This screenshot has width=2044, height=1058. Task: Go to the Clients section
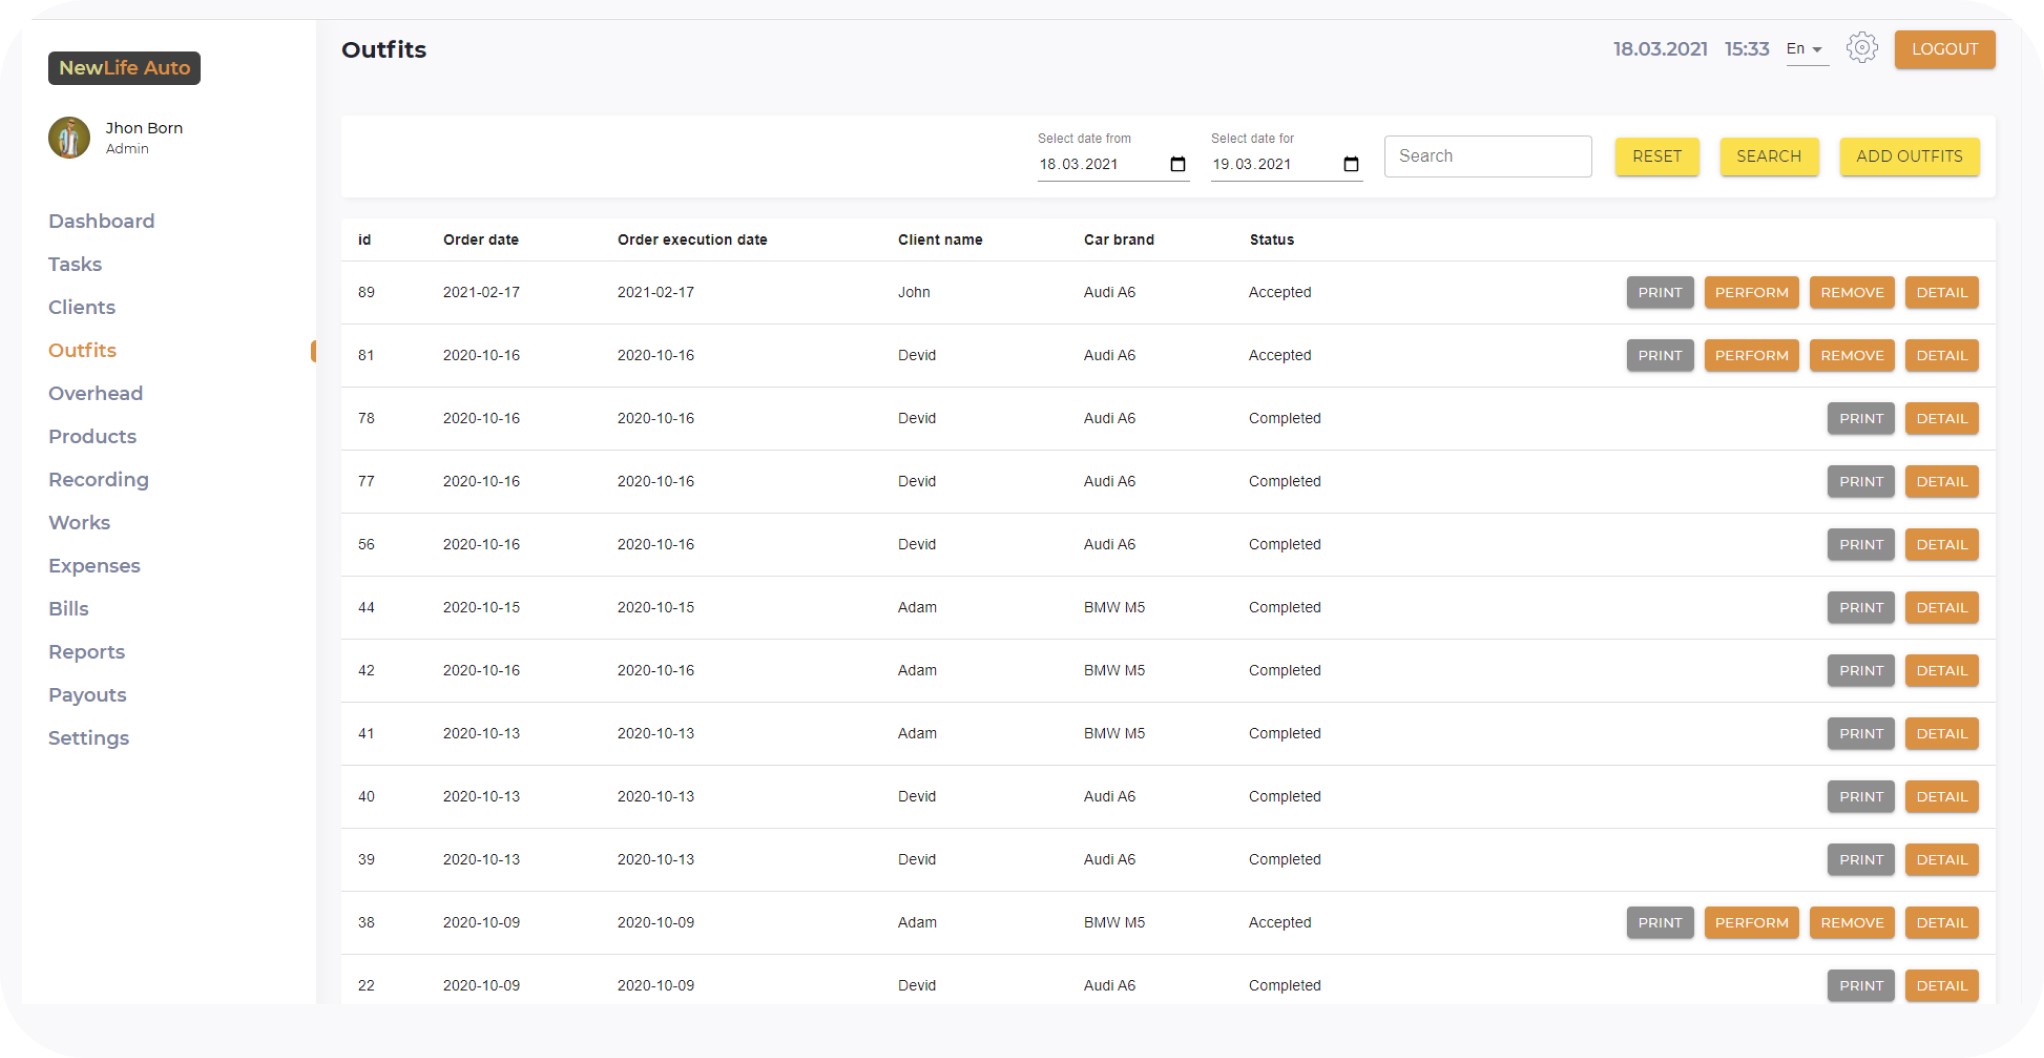(x=82, y=307)
